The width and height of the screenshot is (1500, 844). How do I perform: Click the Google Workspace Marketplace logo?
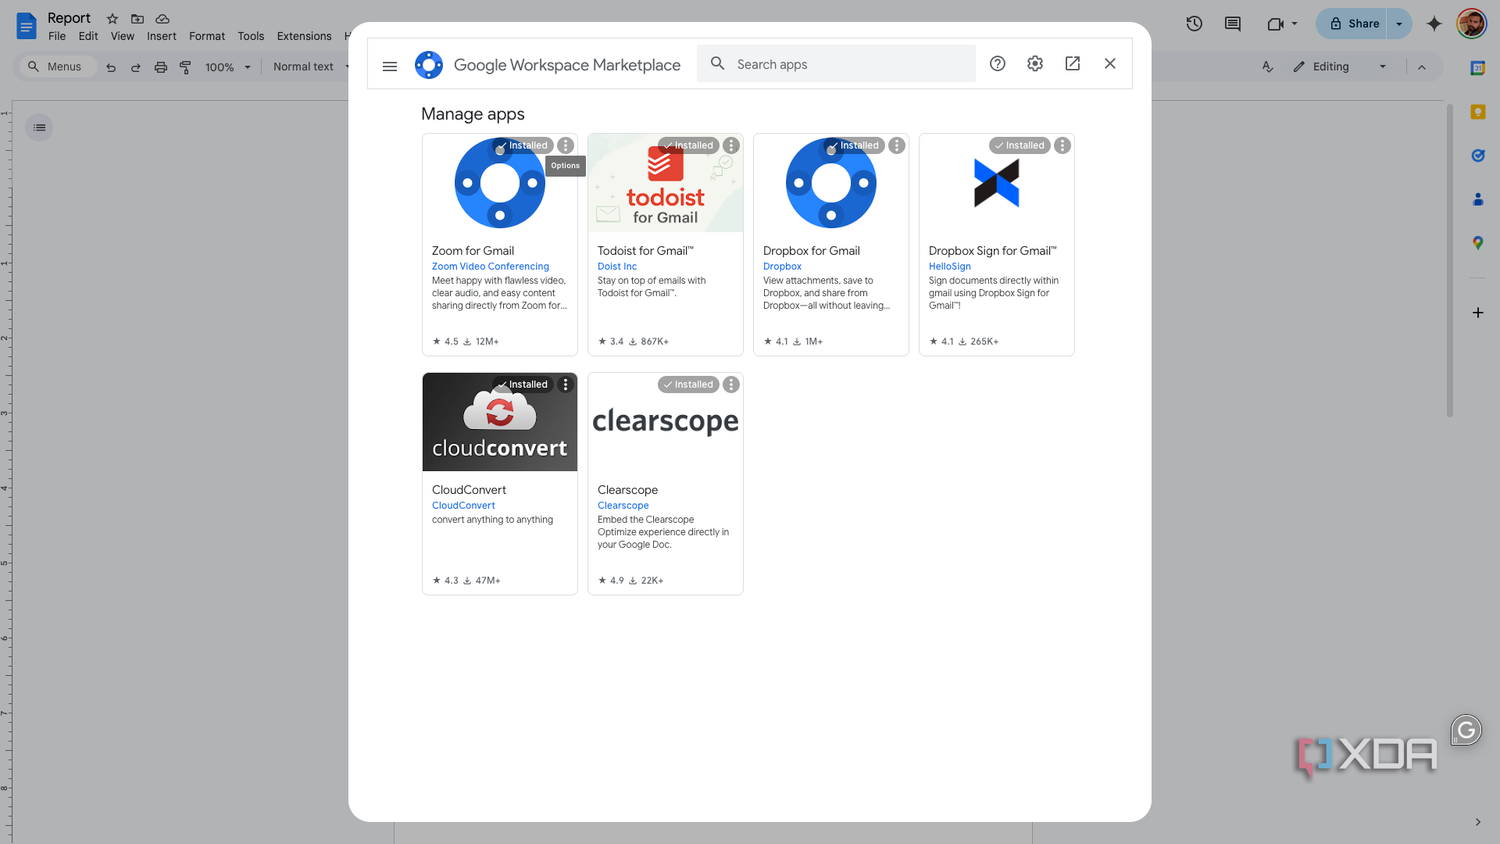coord(429,65)
